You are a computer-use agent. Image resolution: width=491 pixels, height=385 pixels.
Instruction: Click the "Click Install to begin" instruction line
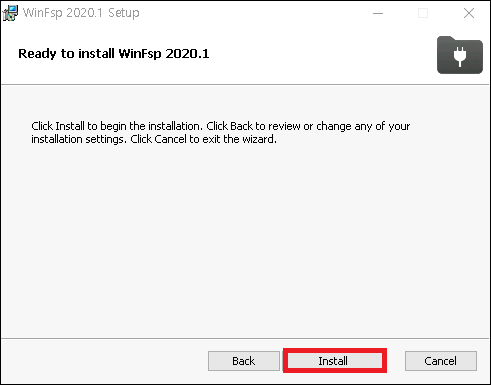point(221,126)
